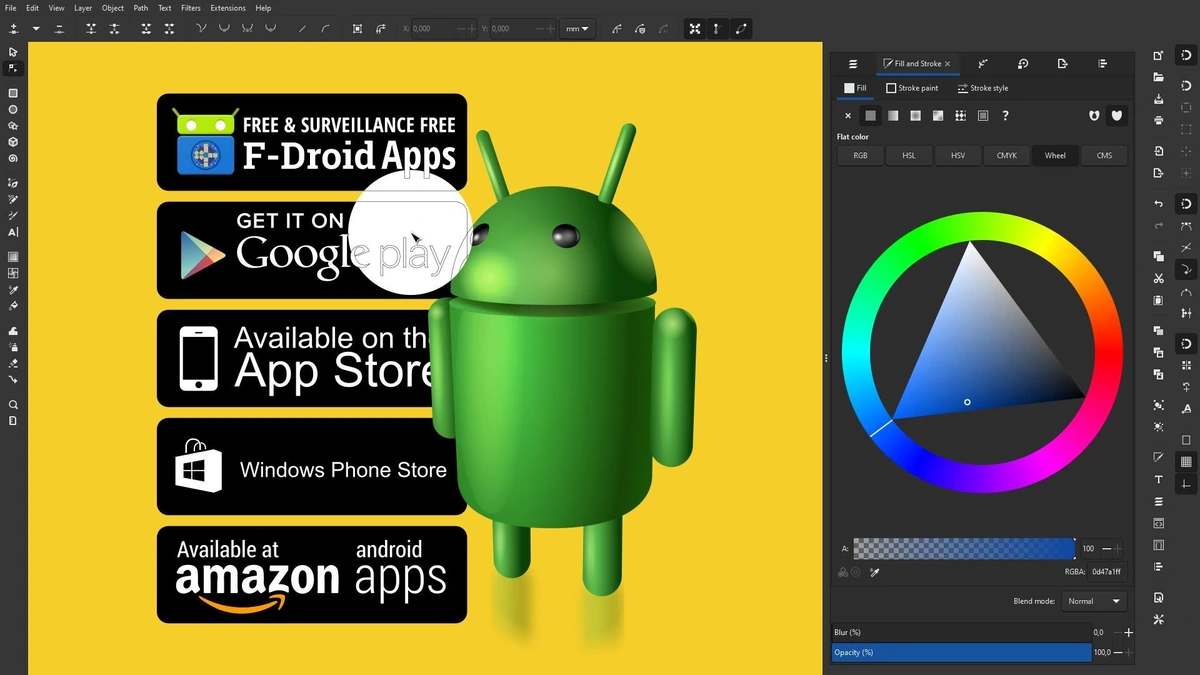Image resolution: width=1200 pixels, height=675 pixels.
Task: Switch color mode to CMYK
Action: [1006, 155]
